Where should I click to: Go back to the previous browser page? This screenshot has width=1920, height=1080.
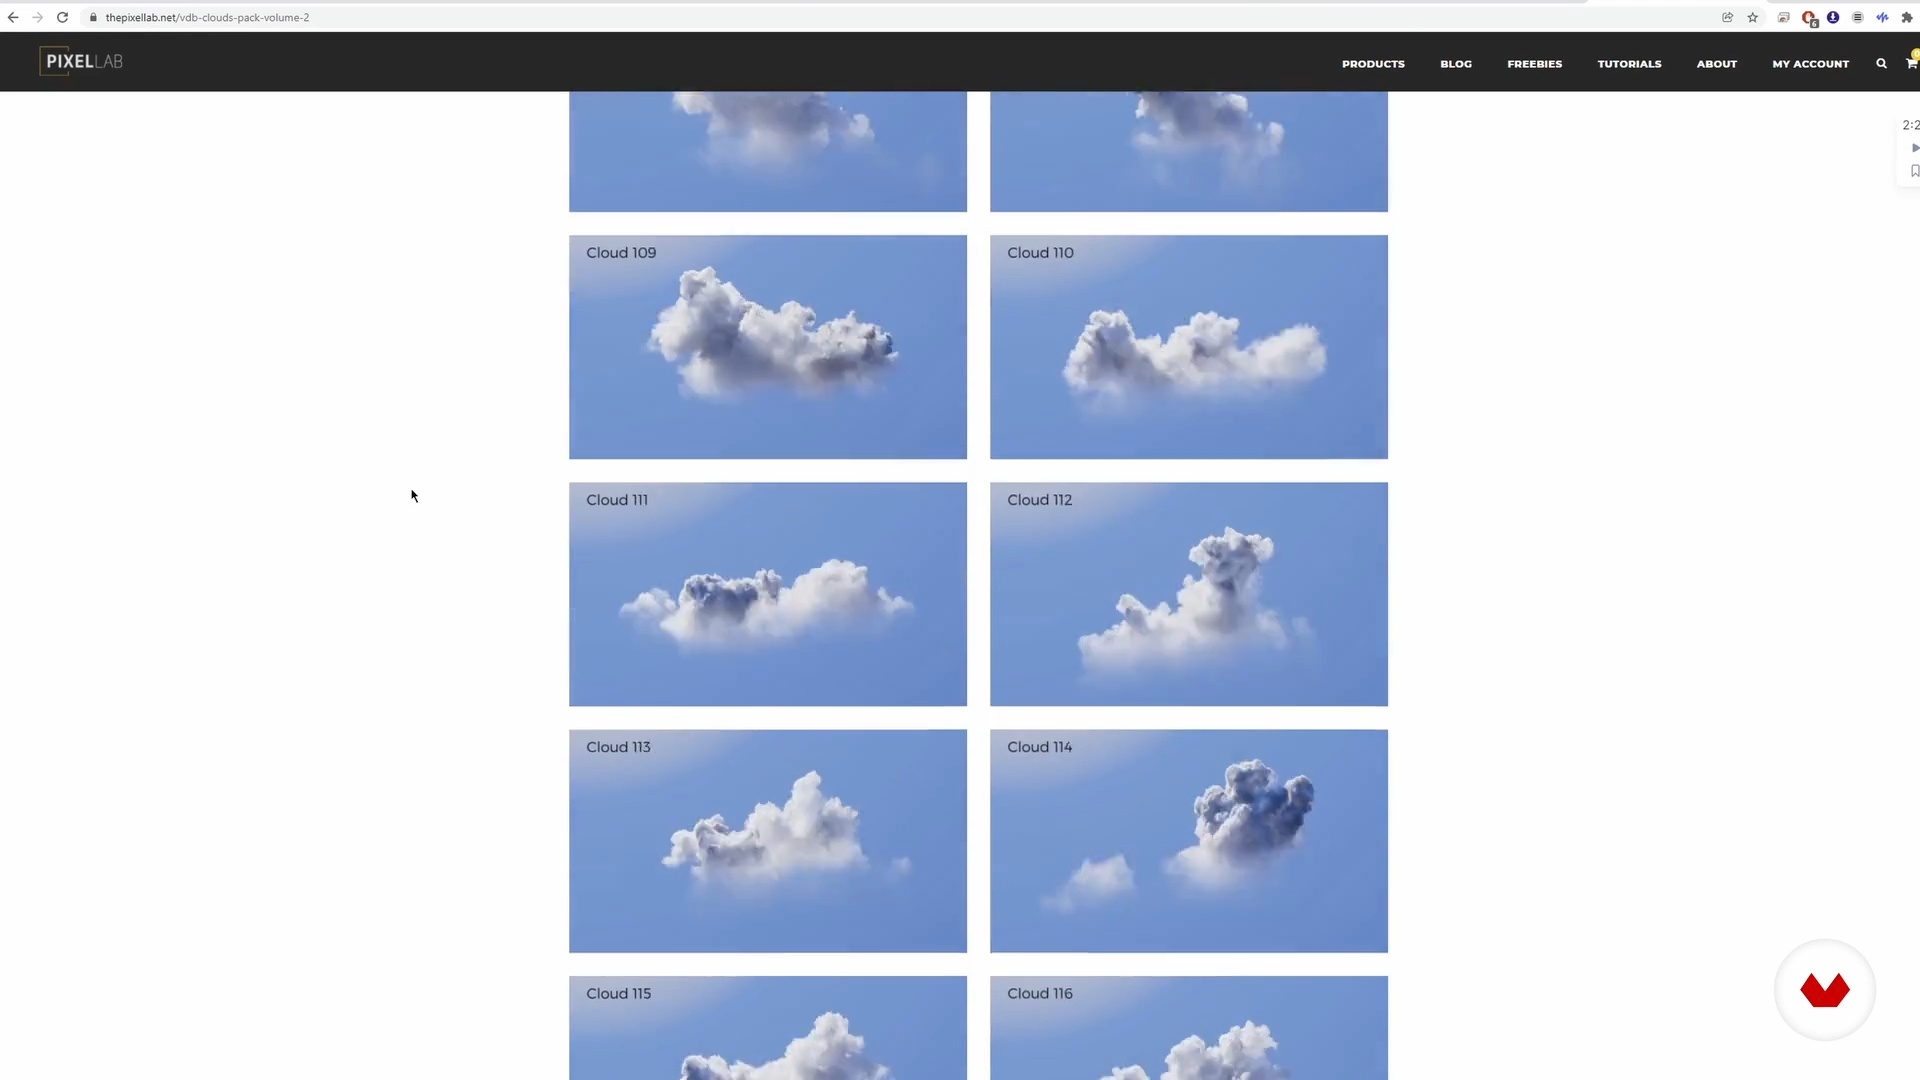(13, 17)
